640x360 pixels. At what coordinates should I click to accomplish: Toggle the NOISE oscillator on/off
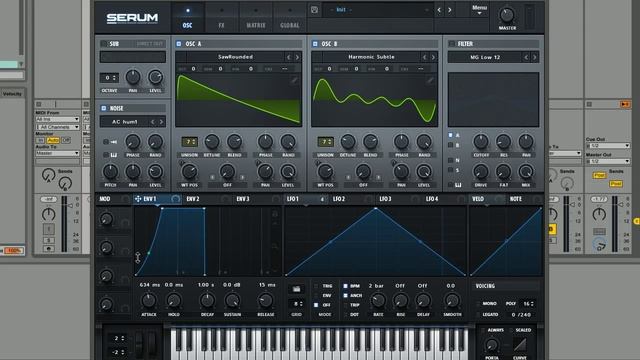coord(104,108)
